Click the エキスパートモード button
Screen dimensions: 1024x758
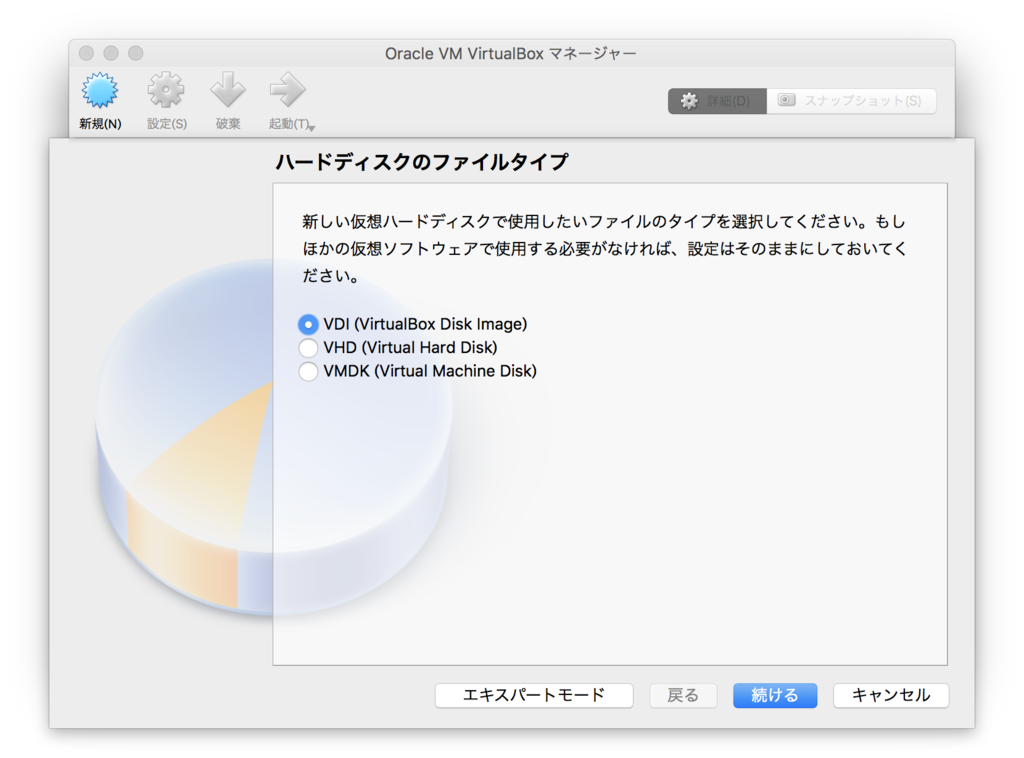[534, 695]
